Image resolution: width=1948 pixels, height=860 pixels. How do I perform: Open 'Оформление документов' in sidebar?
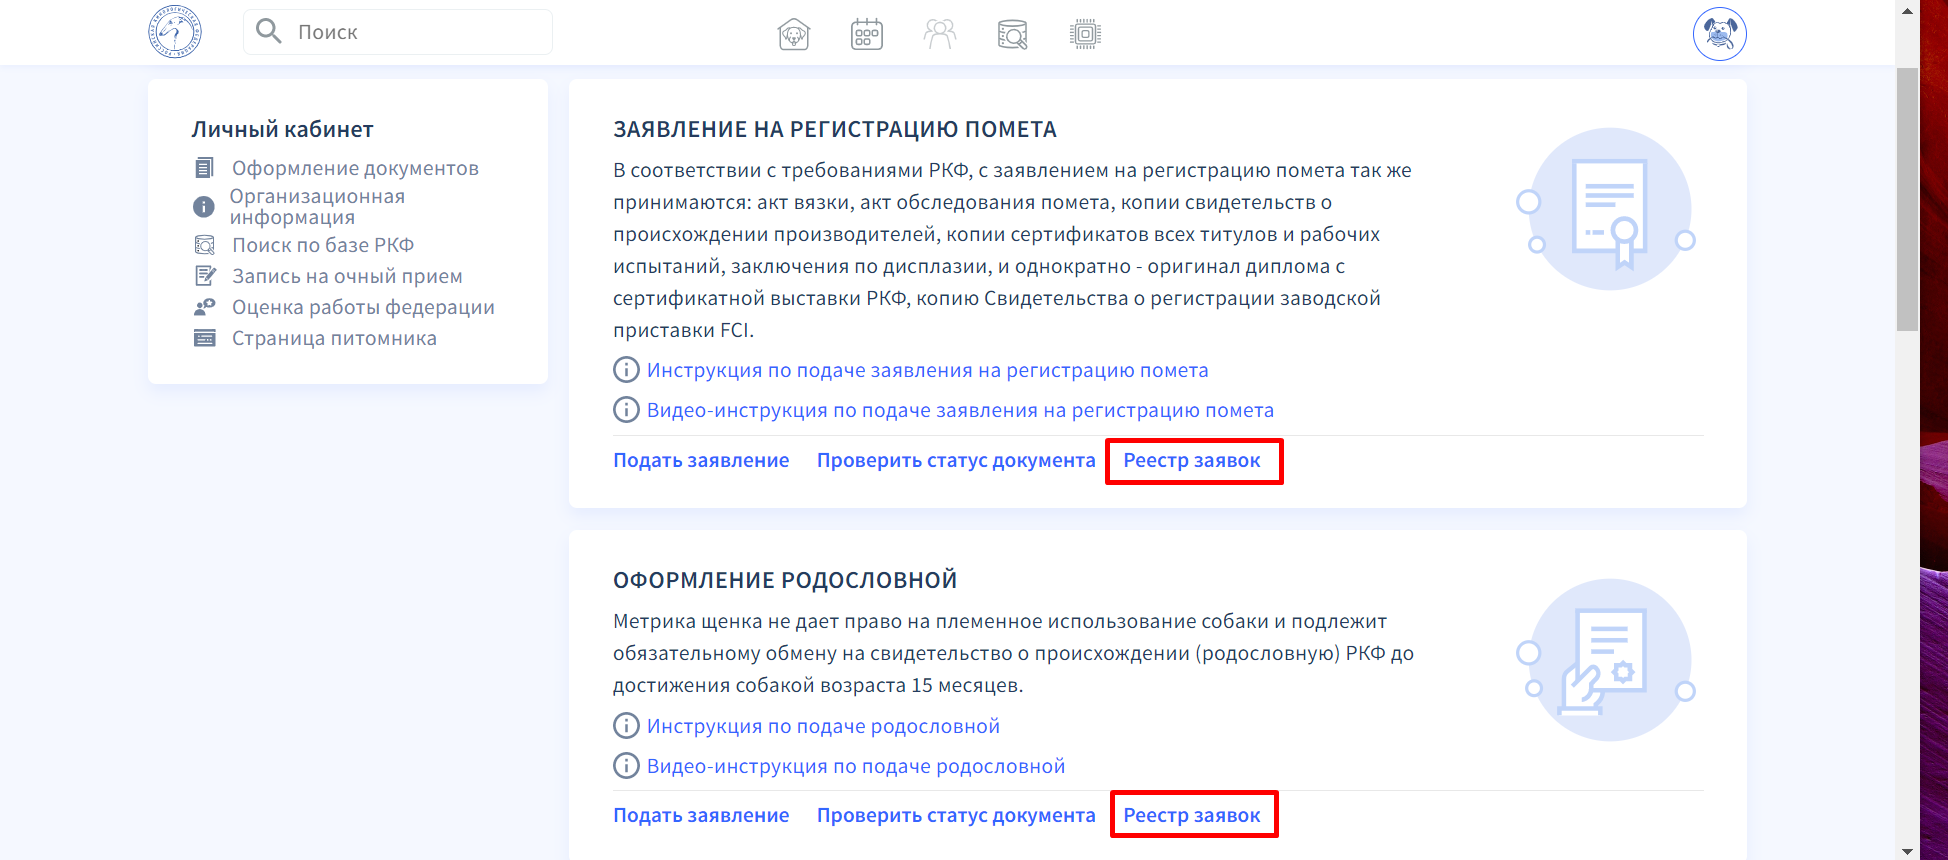355,168
